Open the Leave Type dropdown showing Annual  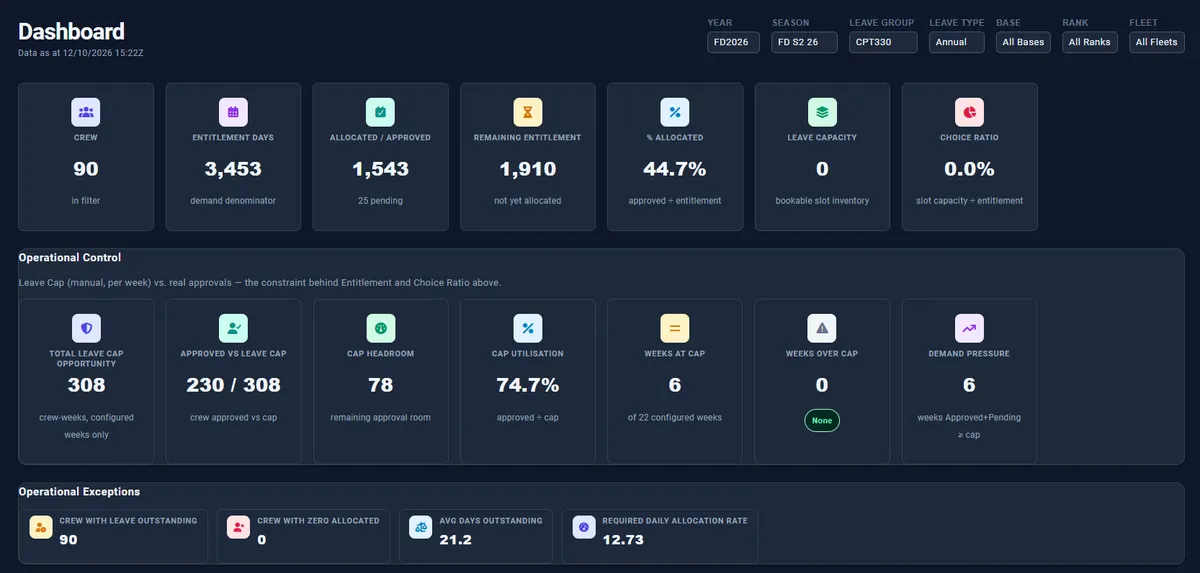(x=956, y=42)
